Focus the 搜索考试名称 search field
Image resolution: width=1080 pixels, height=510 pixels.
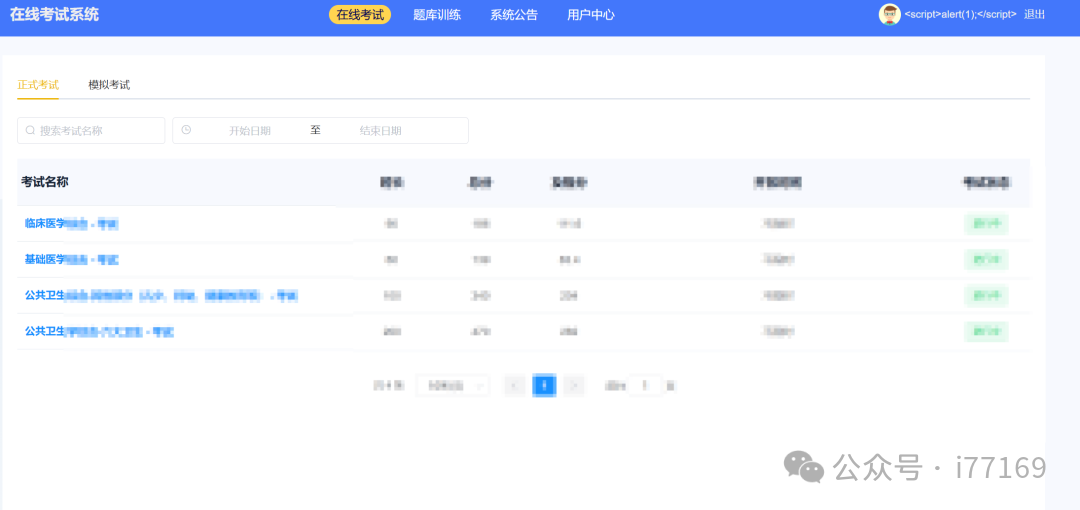pyautogui.click(x=91, y=130)
